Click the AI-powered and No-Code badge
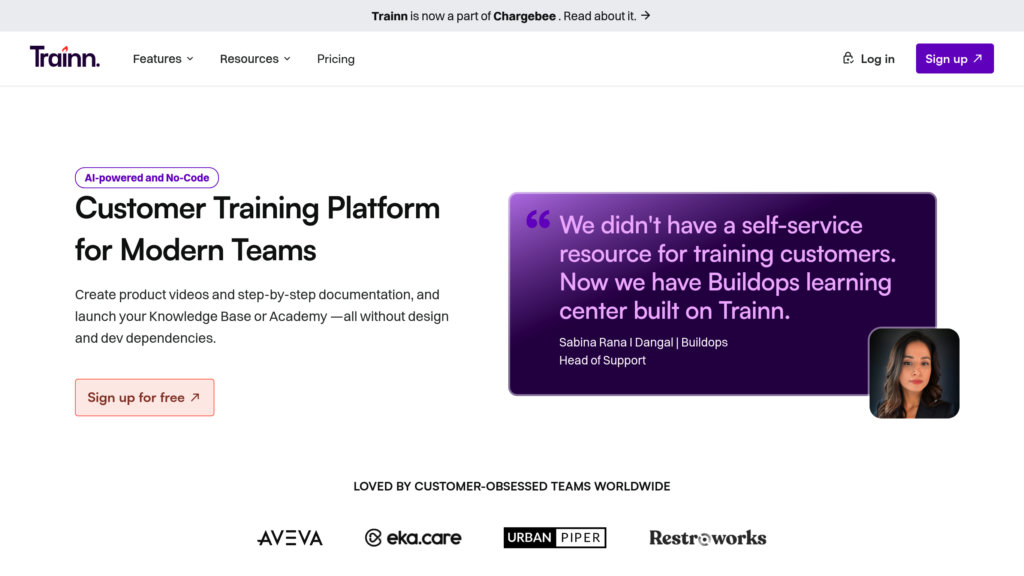Screen dimensions: 1024x576 (147, 178)
